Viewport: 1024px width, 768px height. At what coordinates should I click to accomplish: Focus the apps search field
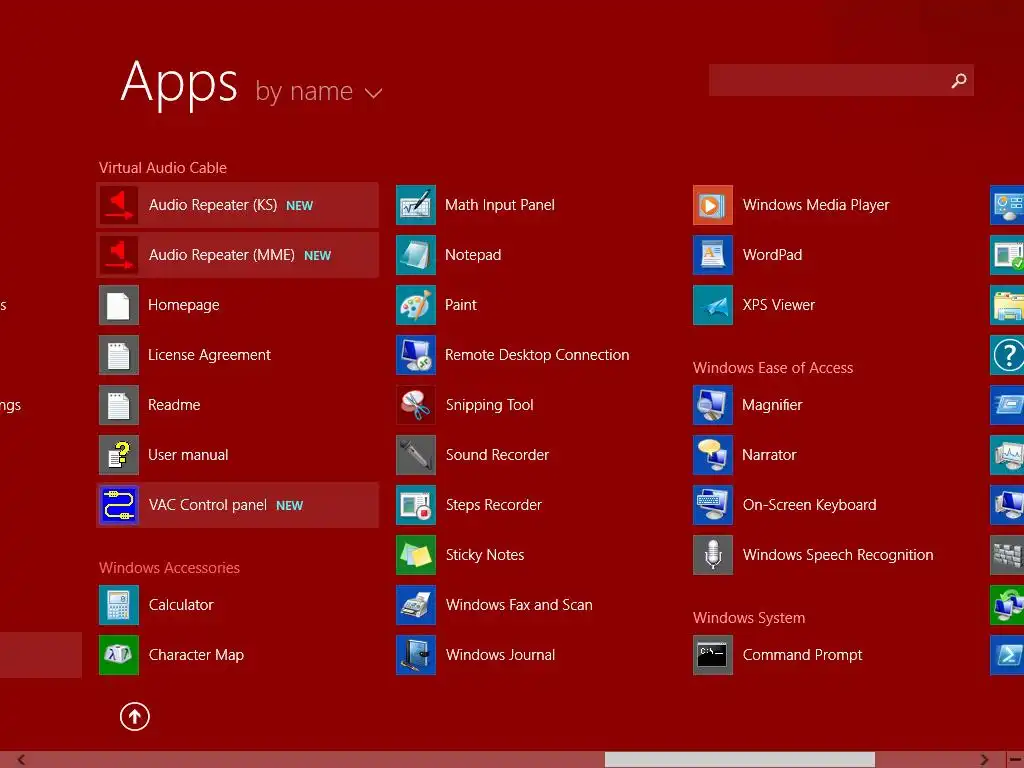[x=841, y=80]
